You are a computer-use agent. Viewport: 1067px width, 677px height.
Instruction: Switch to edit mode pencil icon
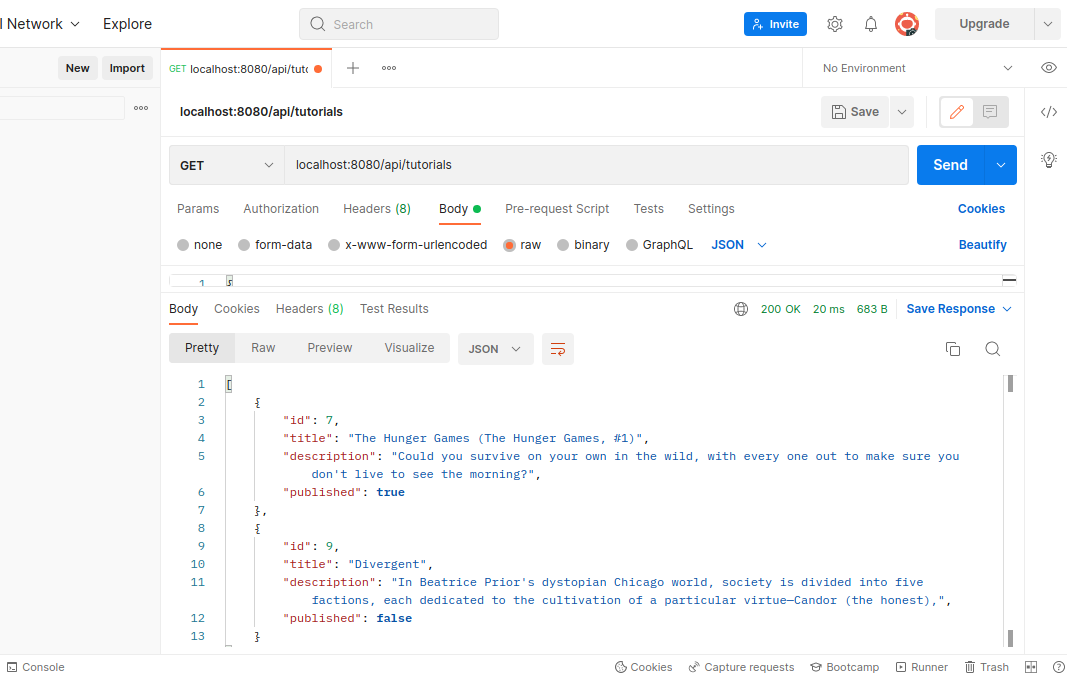(957, 112)
